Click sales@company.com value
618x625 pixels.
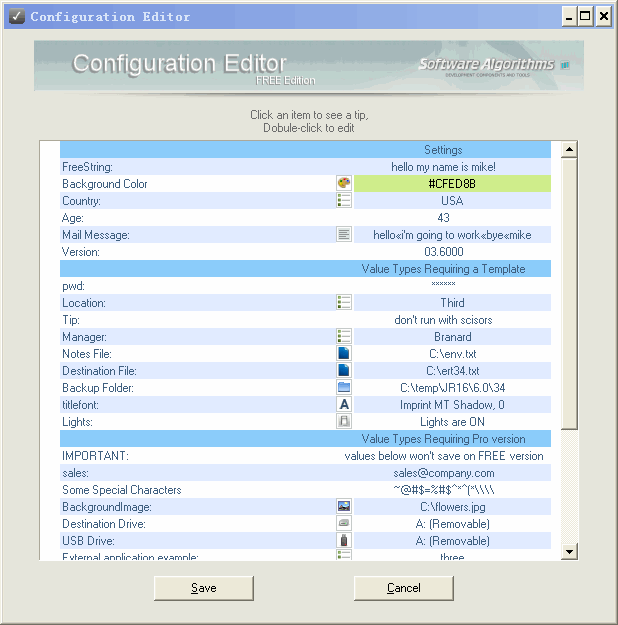(444, 473)
